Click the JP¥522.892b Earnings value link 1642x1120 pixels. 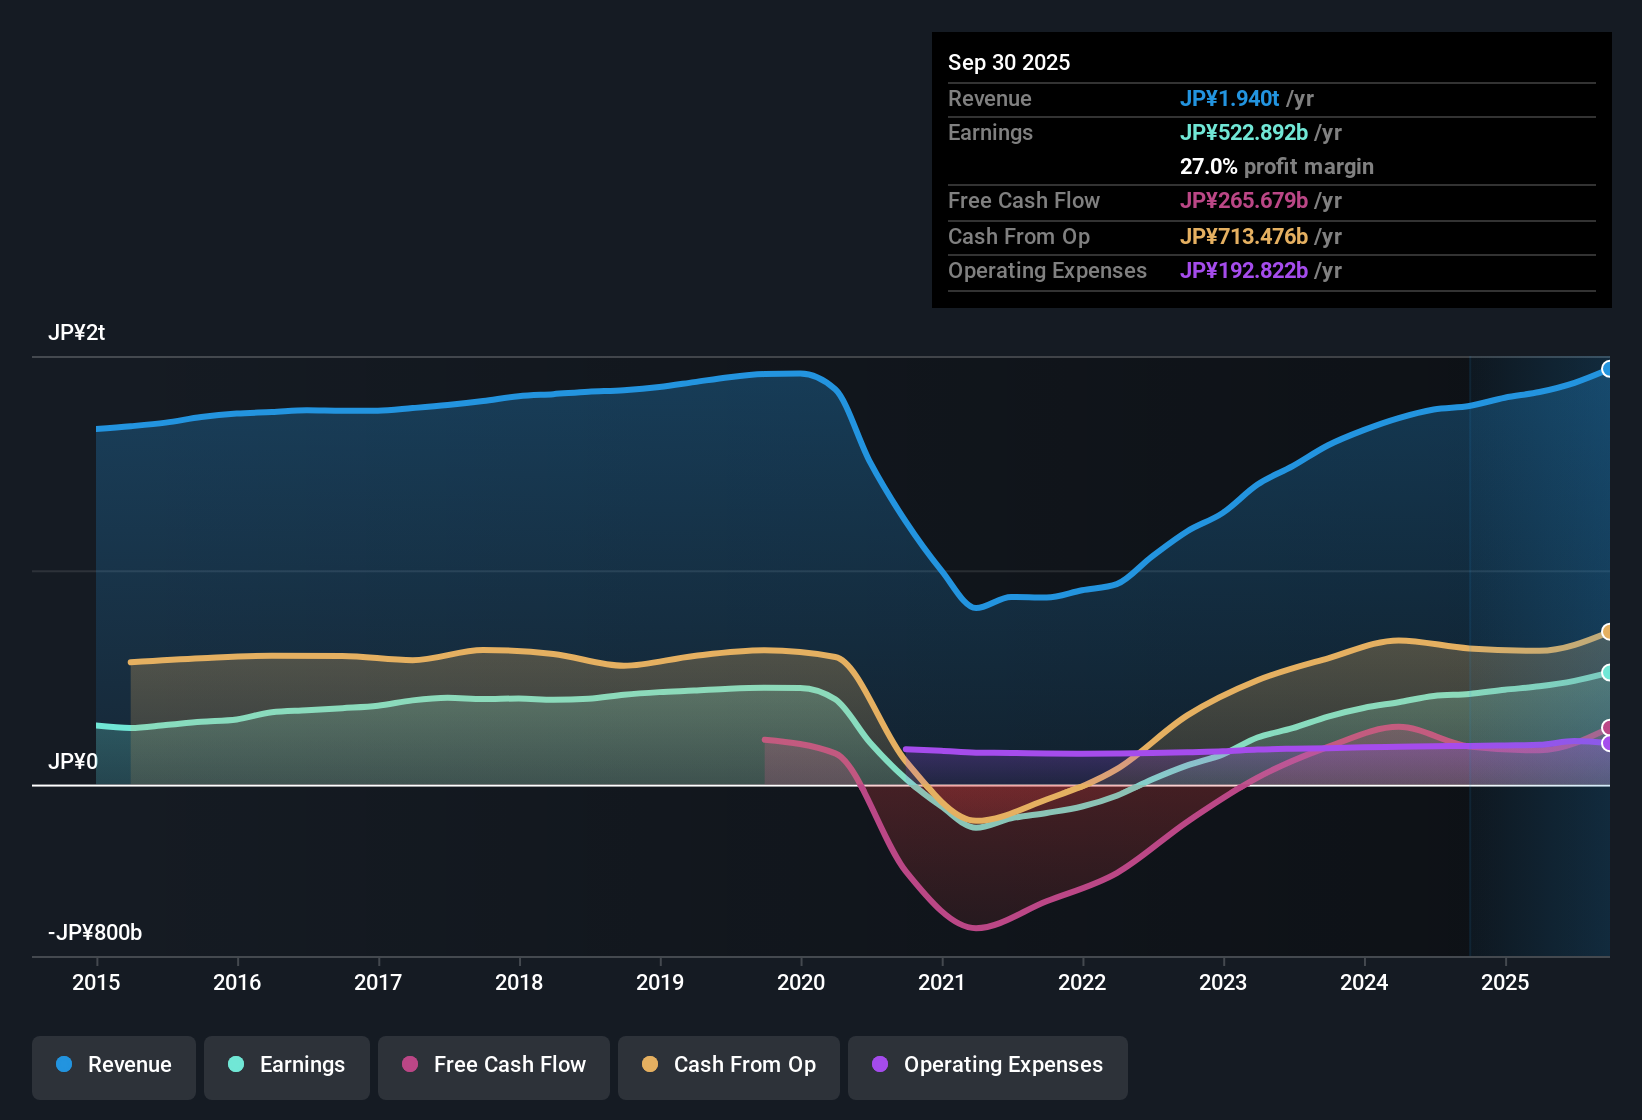pyautogui.click(x=1244, y=132)
